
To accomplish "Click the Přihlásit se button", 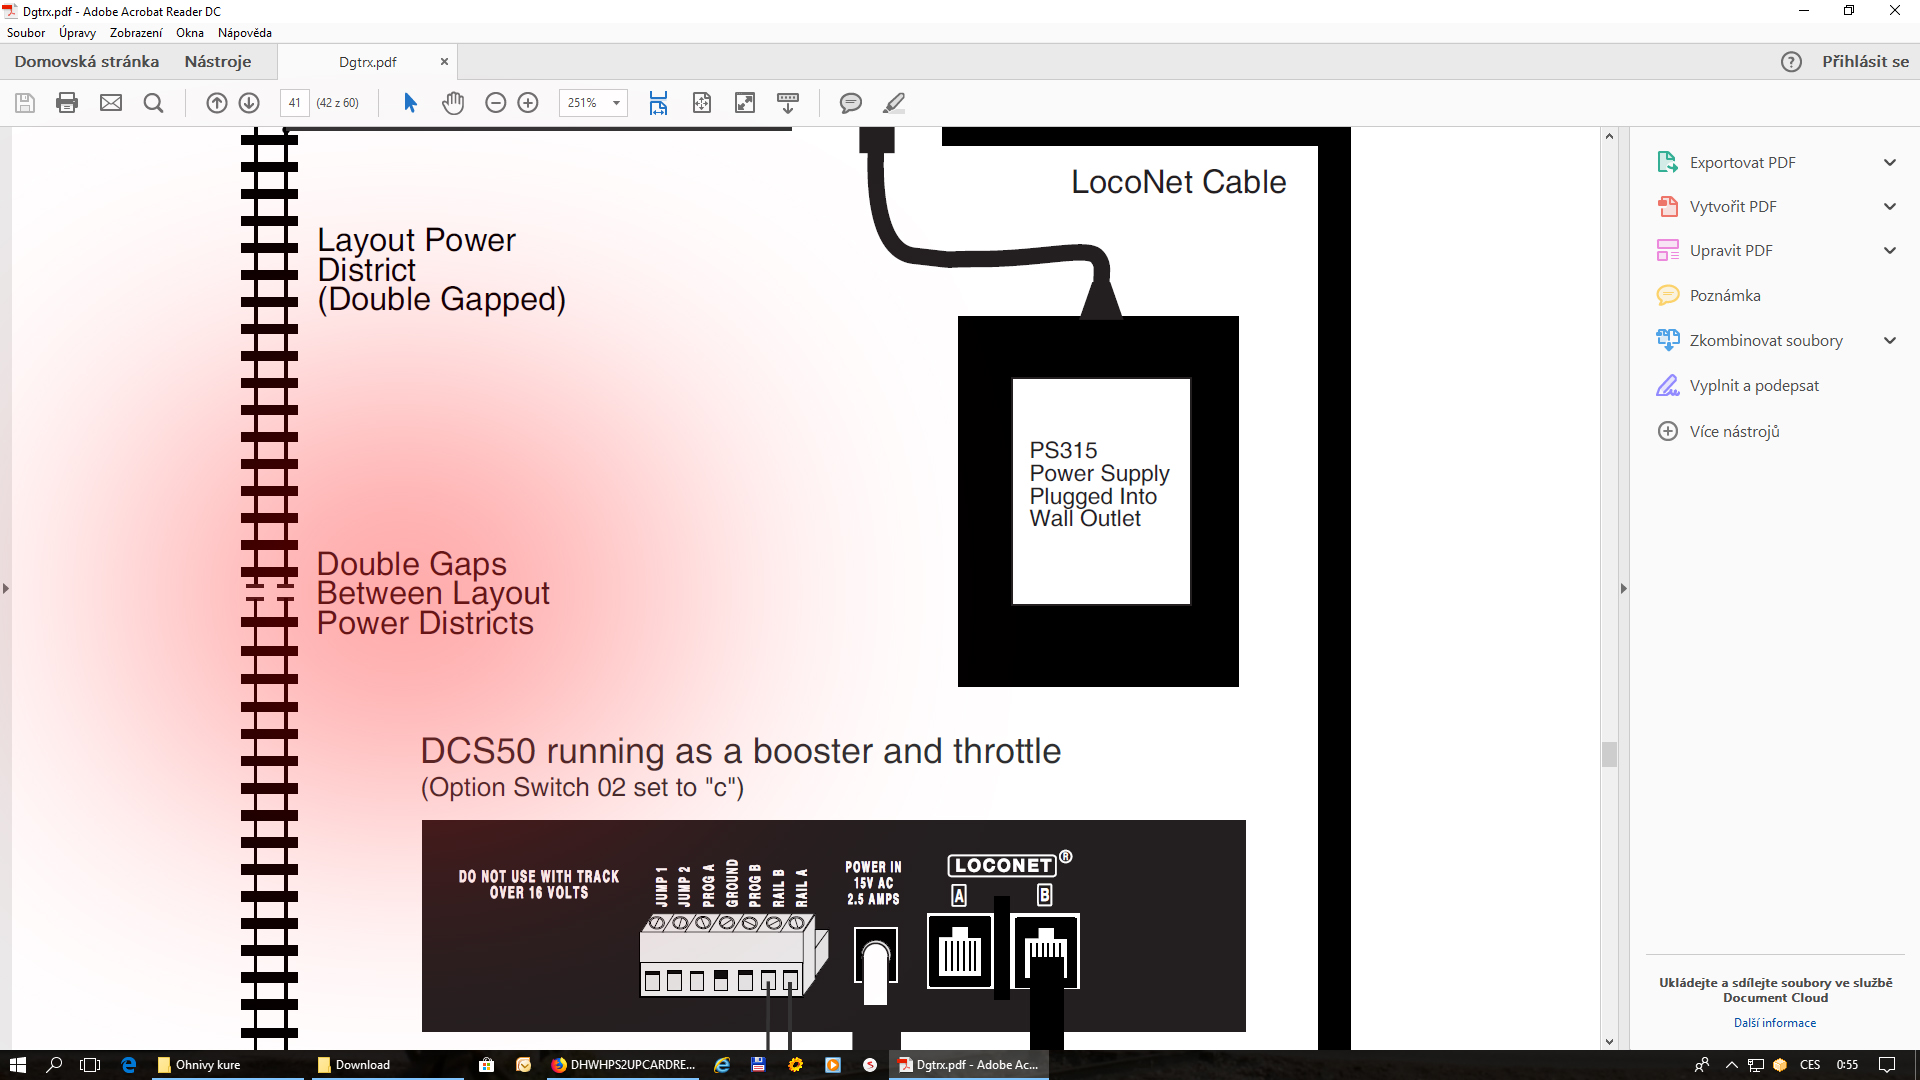I will pos(1864,62).
